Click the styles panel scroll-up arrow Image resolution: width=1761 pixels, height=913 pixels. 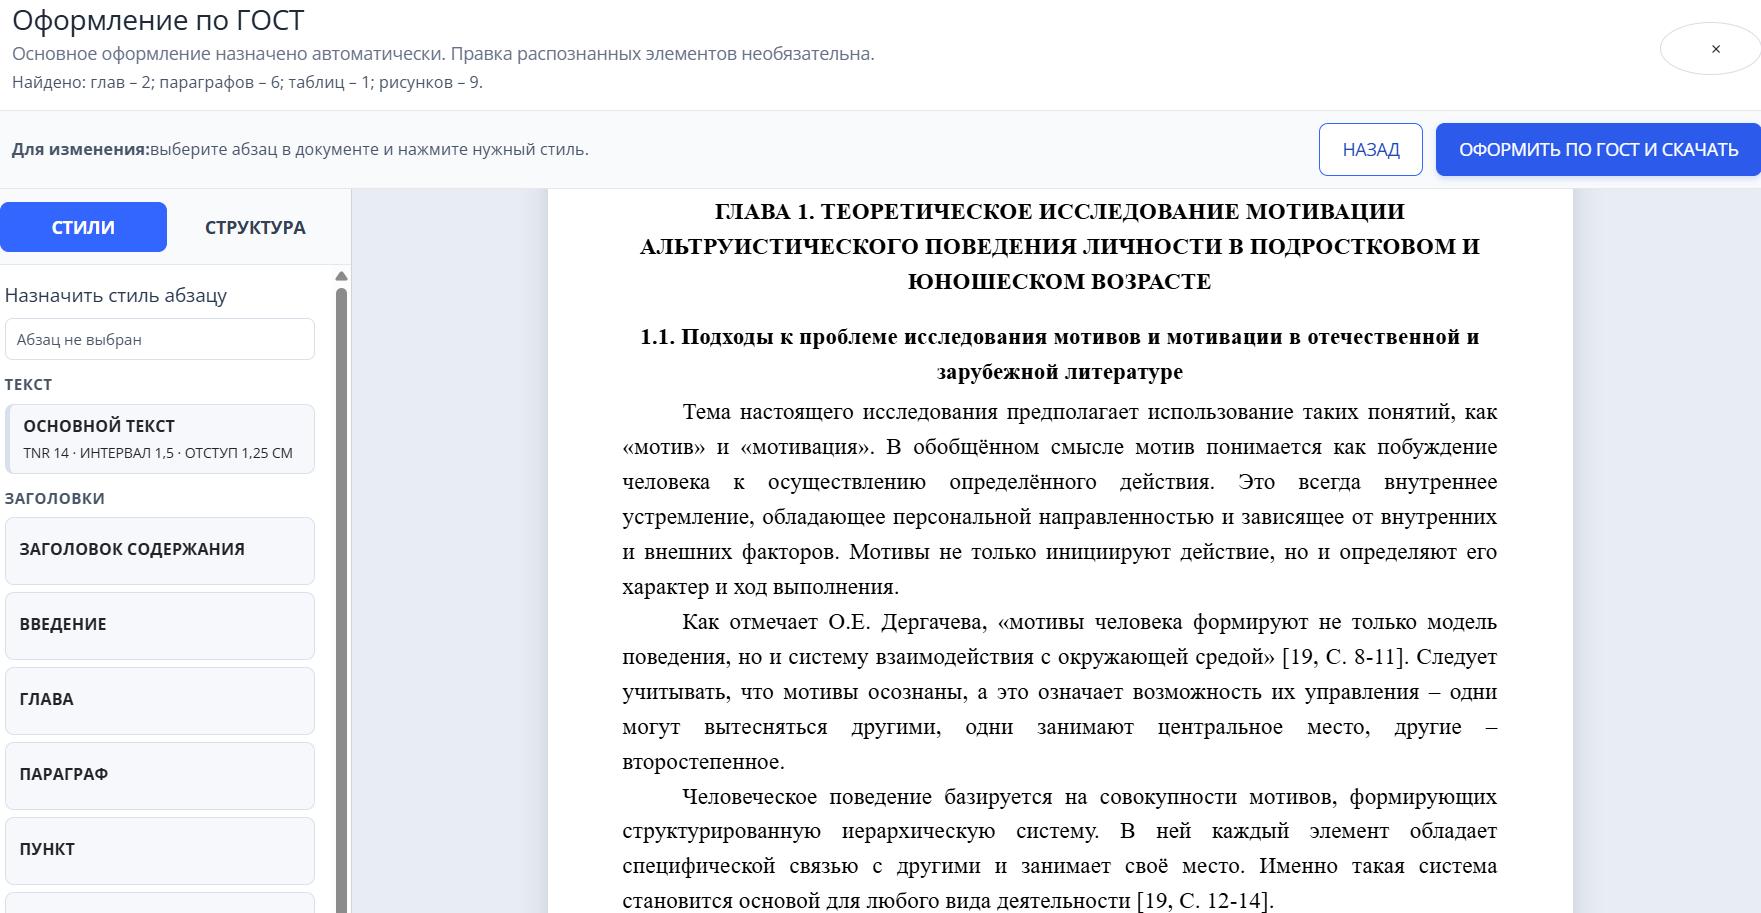(341, 276)
